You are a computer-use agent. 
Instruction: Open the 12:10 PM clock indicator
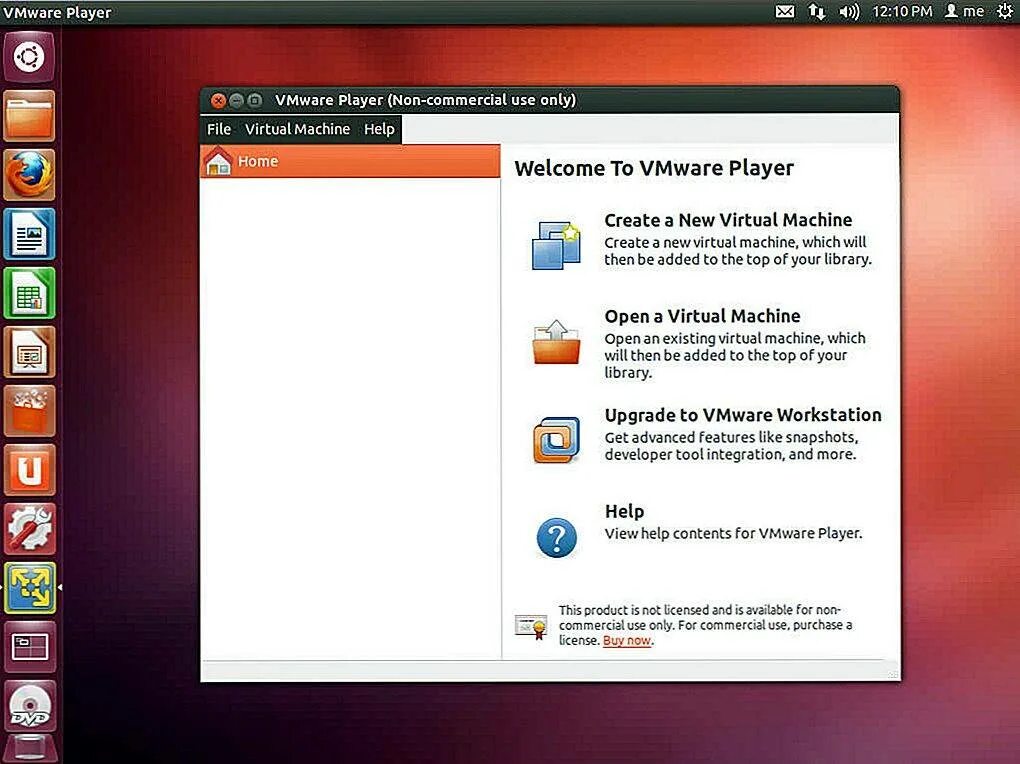pos(902,12)
